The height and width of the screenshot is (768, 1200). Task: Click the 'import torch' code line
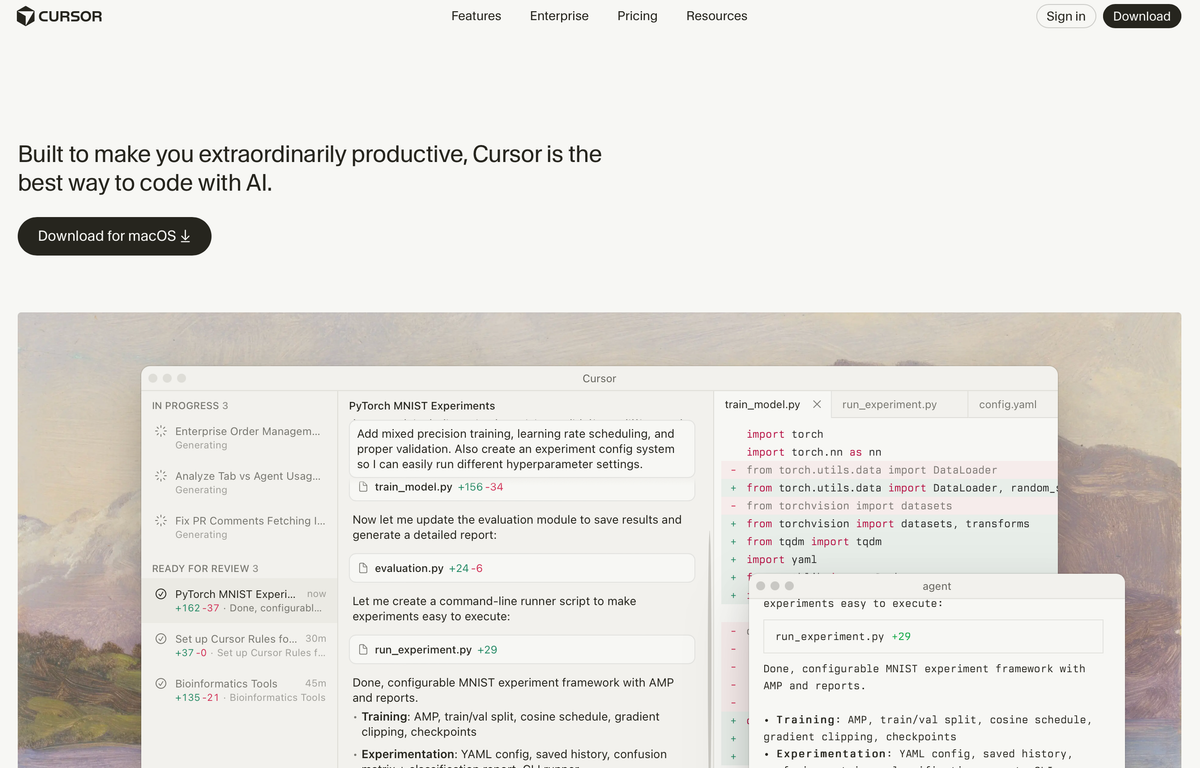(x=785, y=434)
